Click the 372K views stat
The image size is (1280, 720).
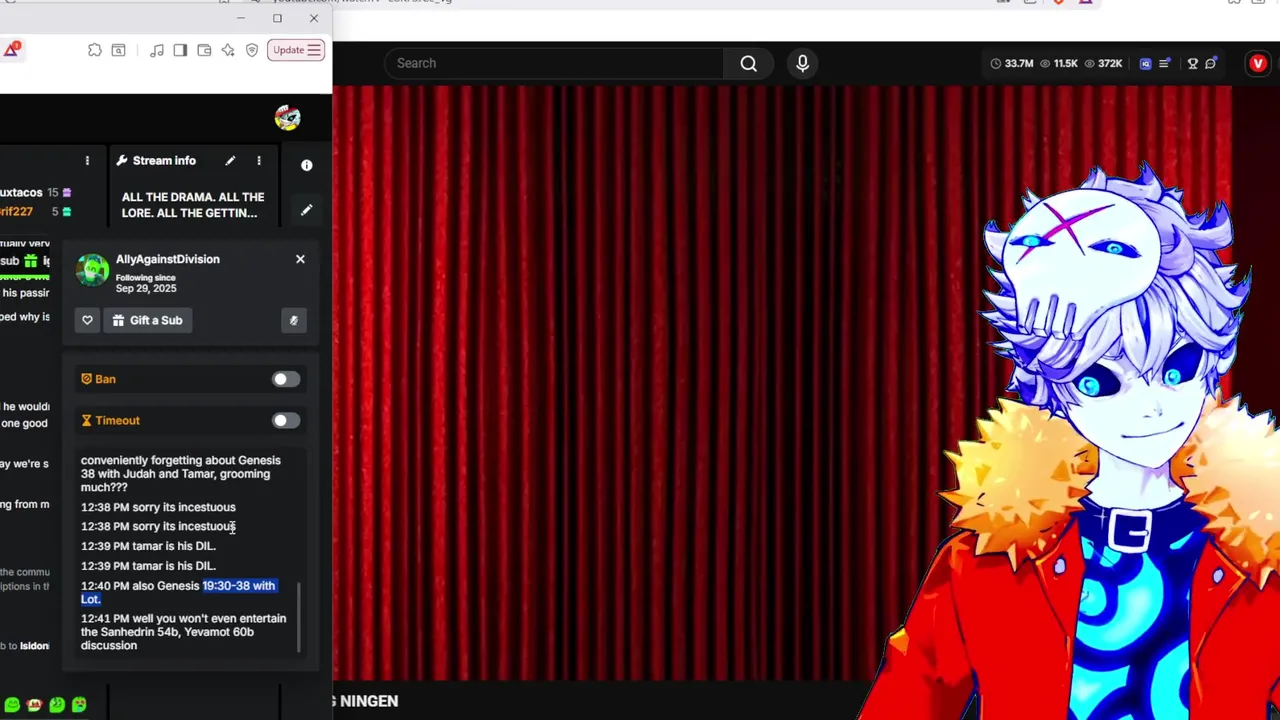point(1104,63)
